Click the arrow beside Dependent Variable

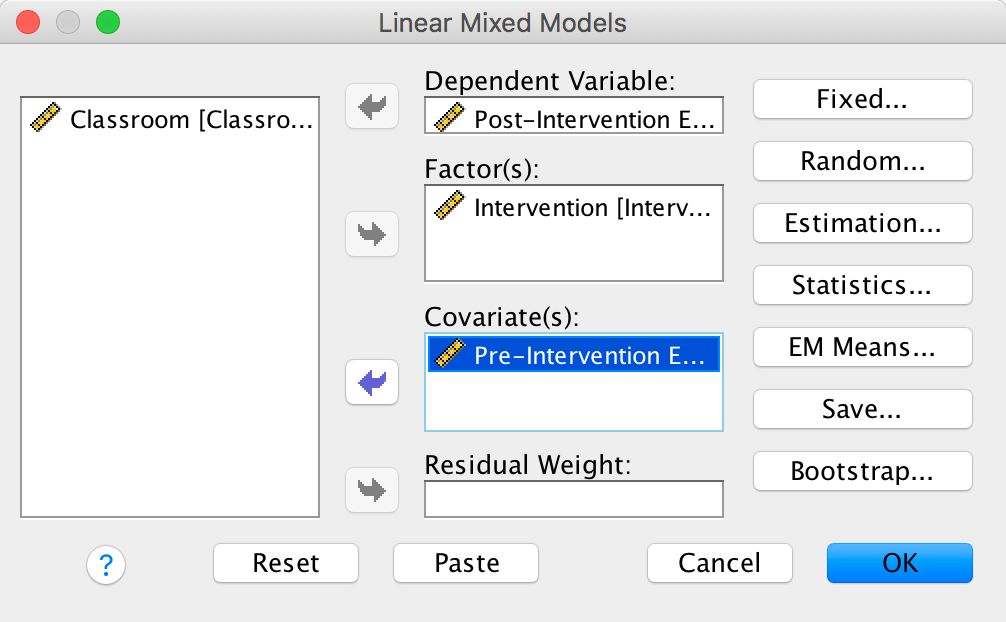pyautogui.click(x=372, y=107)
